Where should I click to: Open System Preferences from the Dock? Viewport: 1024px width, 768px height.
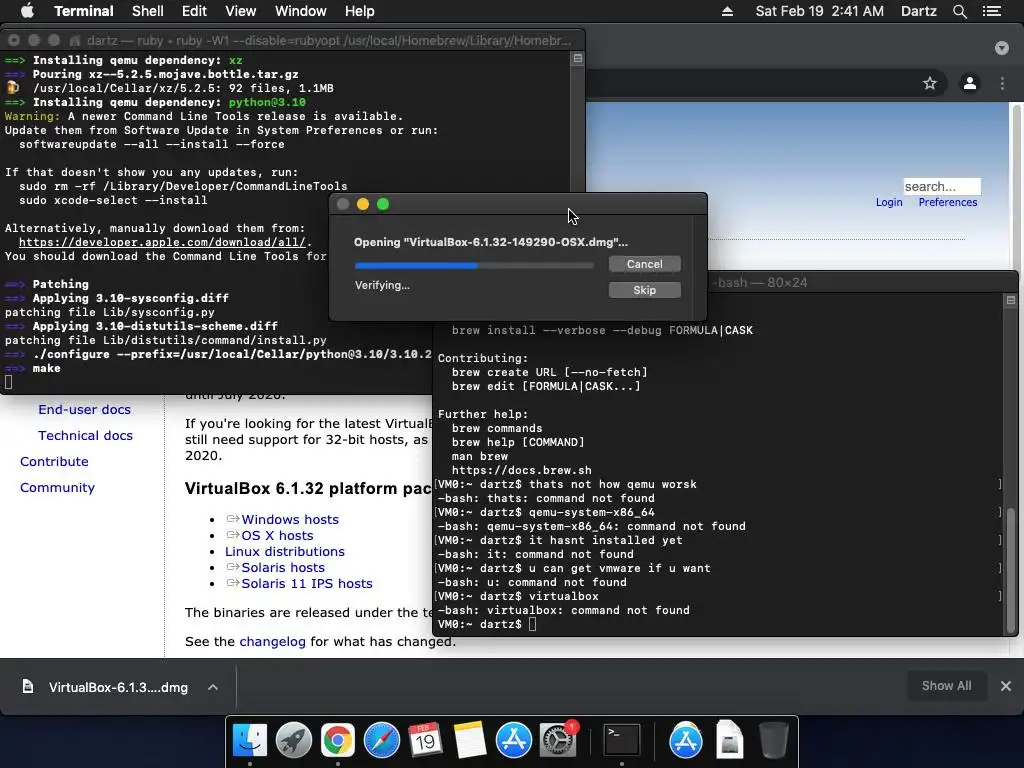[x=558, y=740]
